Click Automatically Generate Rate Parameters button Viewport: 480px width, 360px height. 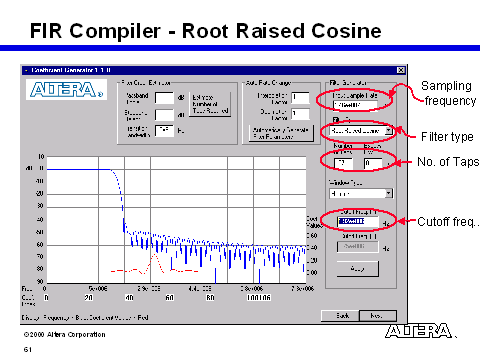pyautogui.click(x=281, y=133)
